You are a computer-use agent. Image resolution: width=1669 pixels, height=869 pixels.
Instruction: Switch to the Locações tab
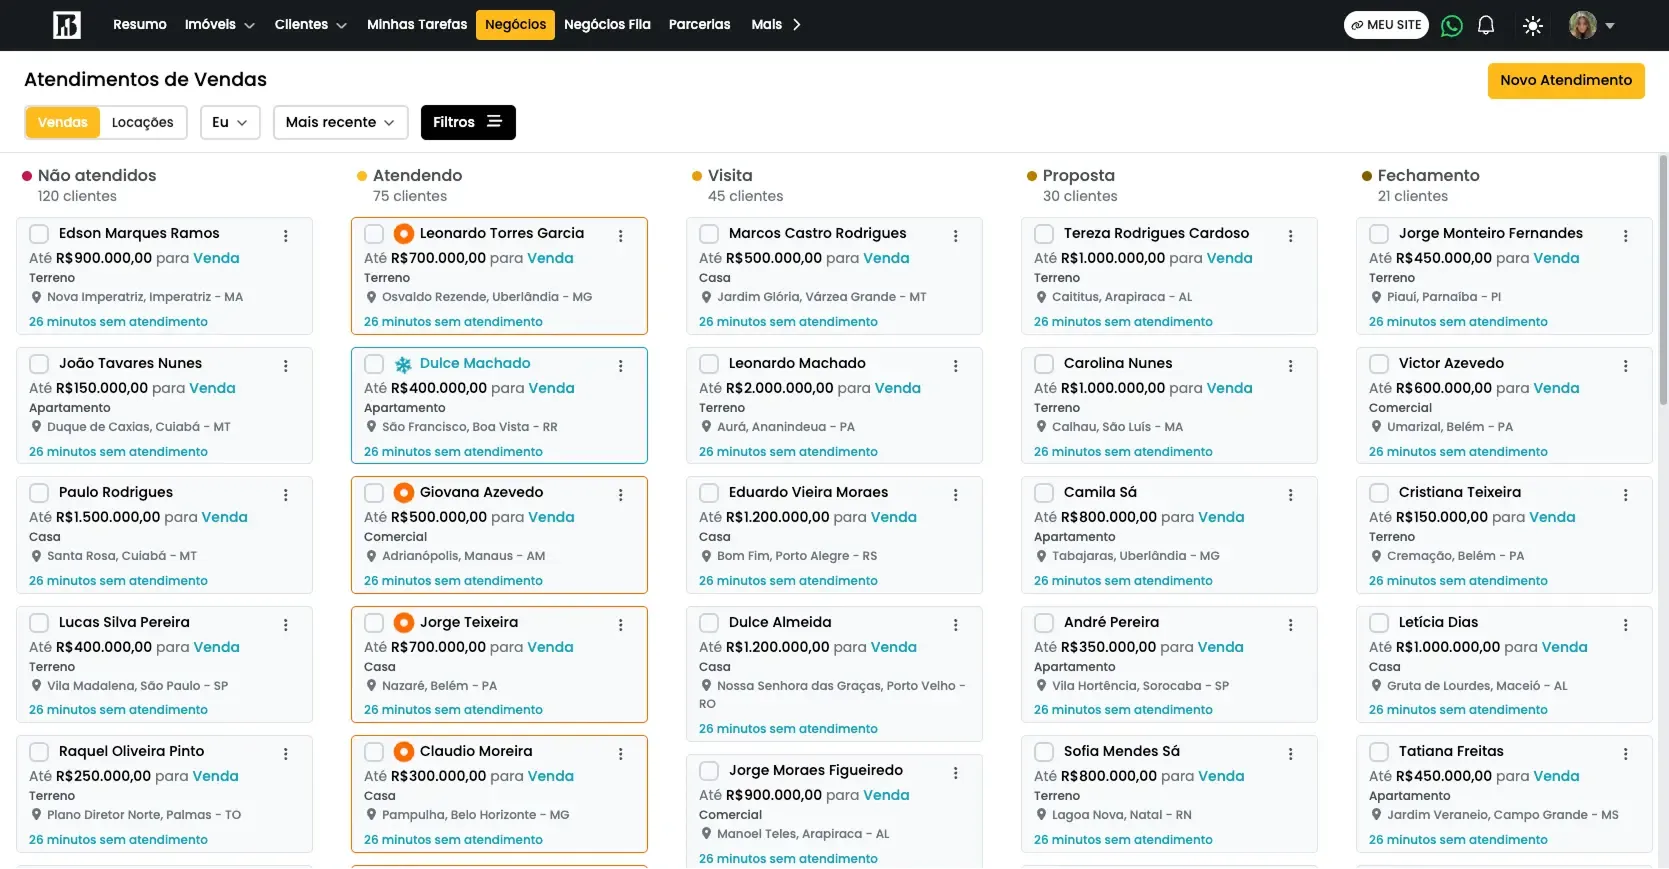[x=143, y=123]
